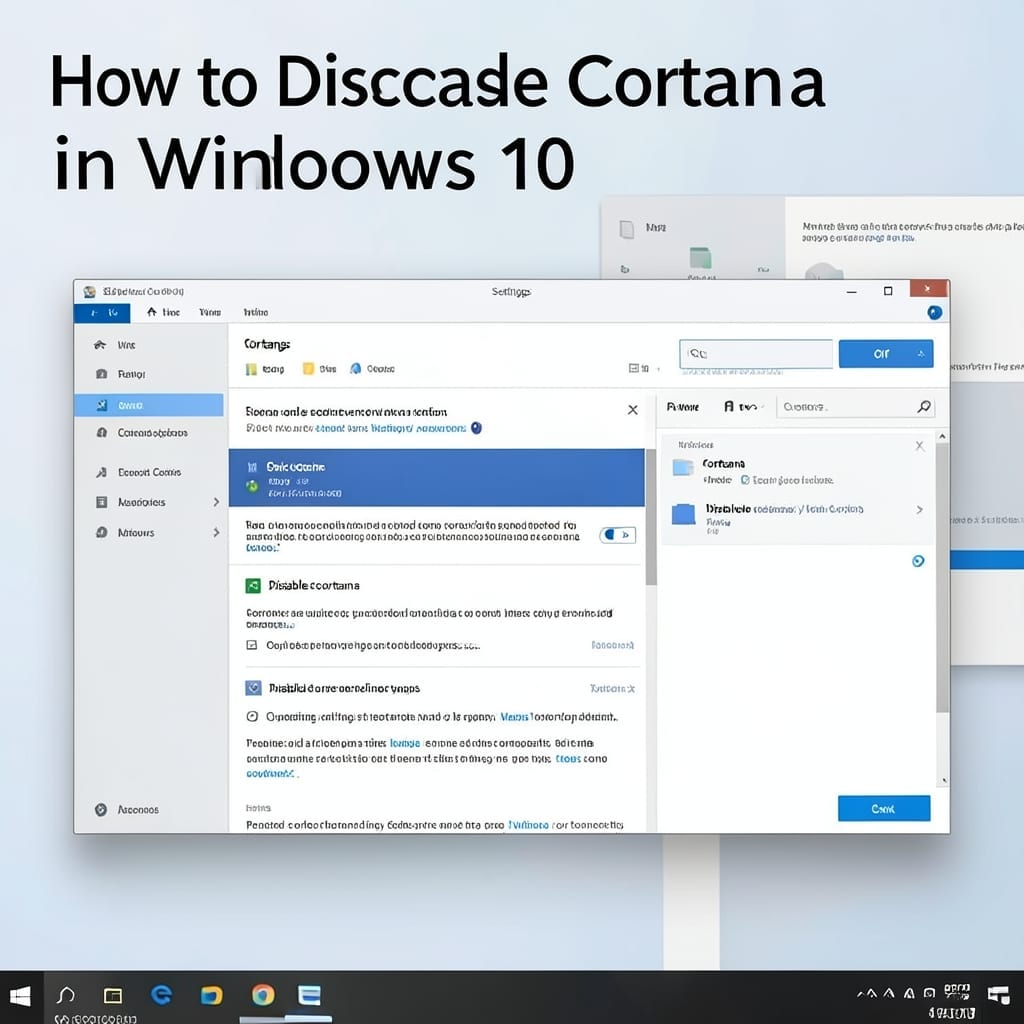The width and height of the screenshot is (1024, 1024).
Task: Tick small checkbox under Cortana result
Action: [x=745, y=480]
